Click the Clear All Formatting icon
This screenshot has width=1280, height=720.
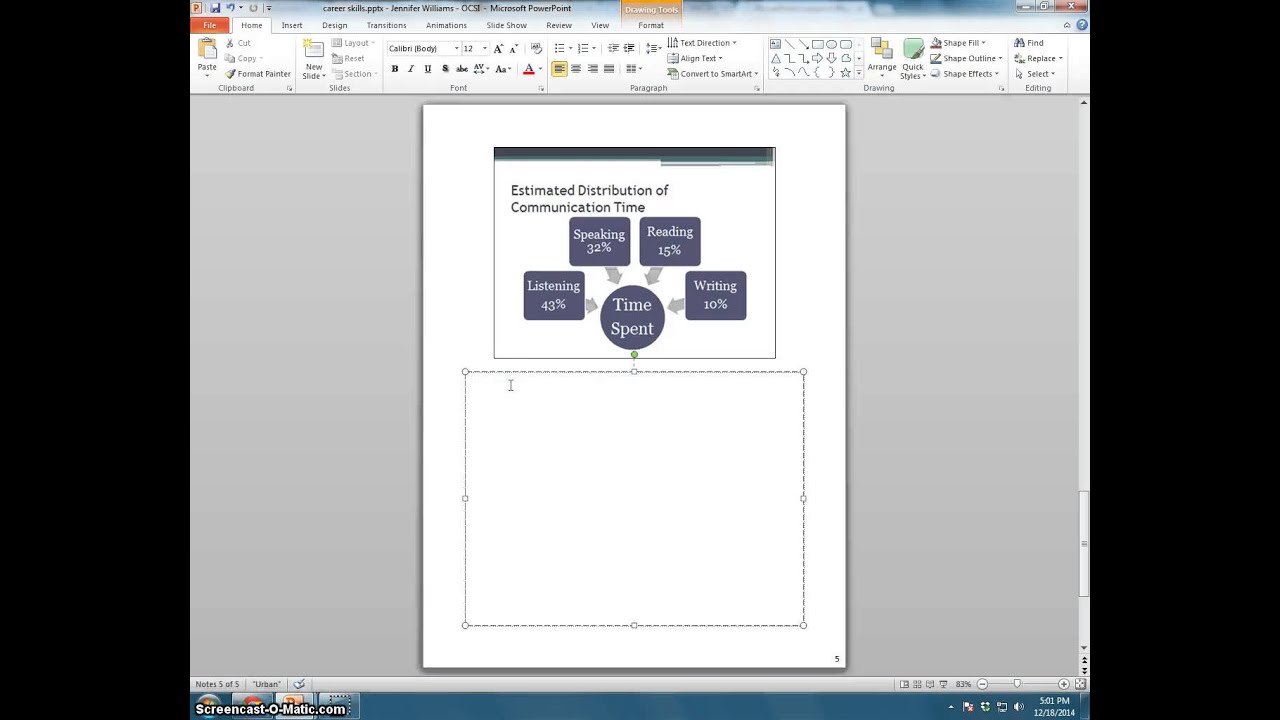[x=536, y=48]
